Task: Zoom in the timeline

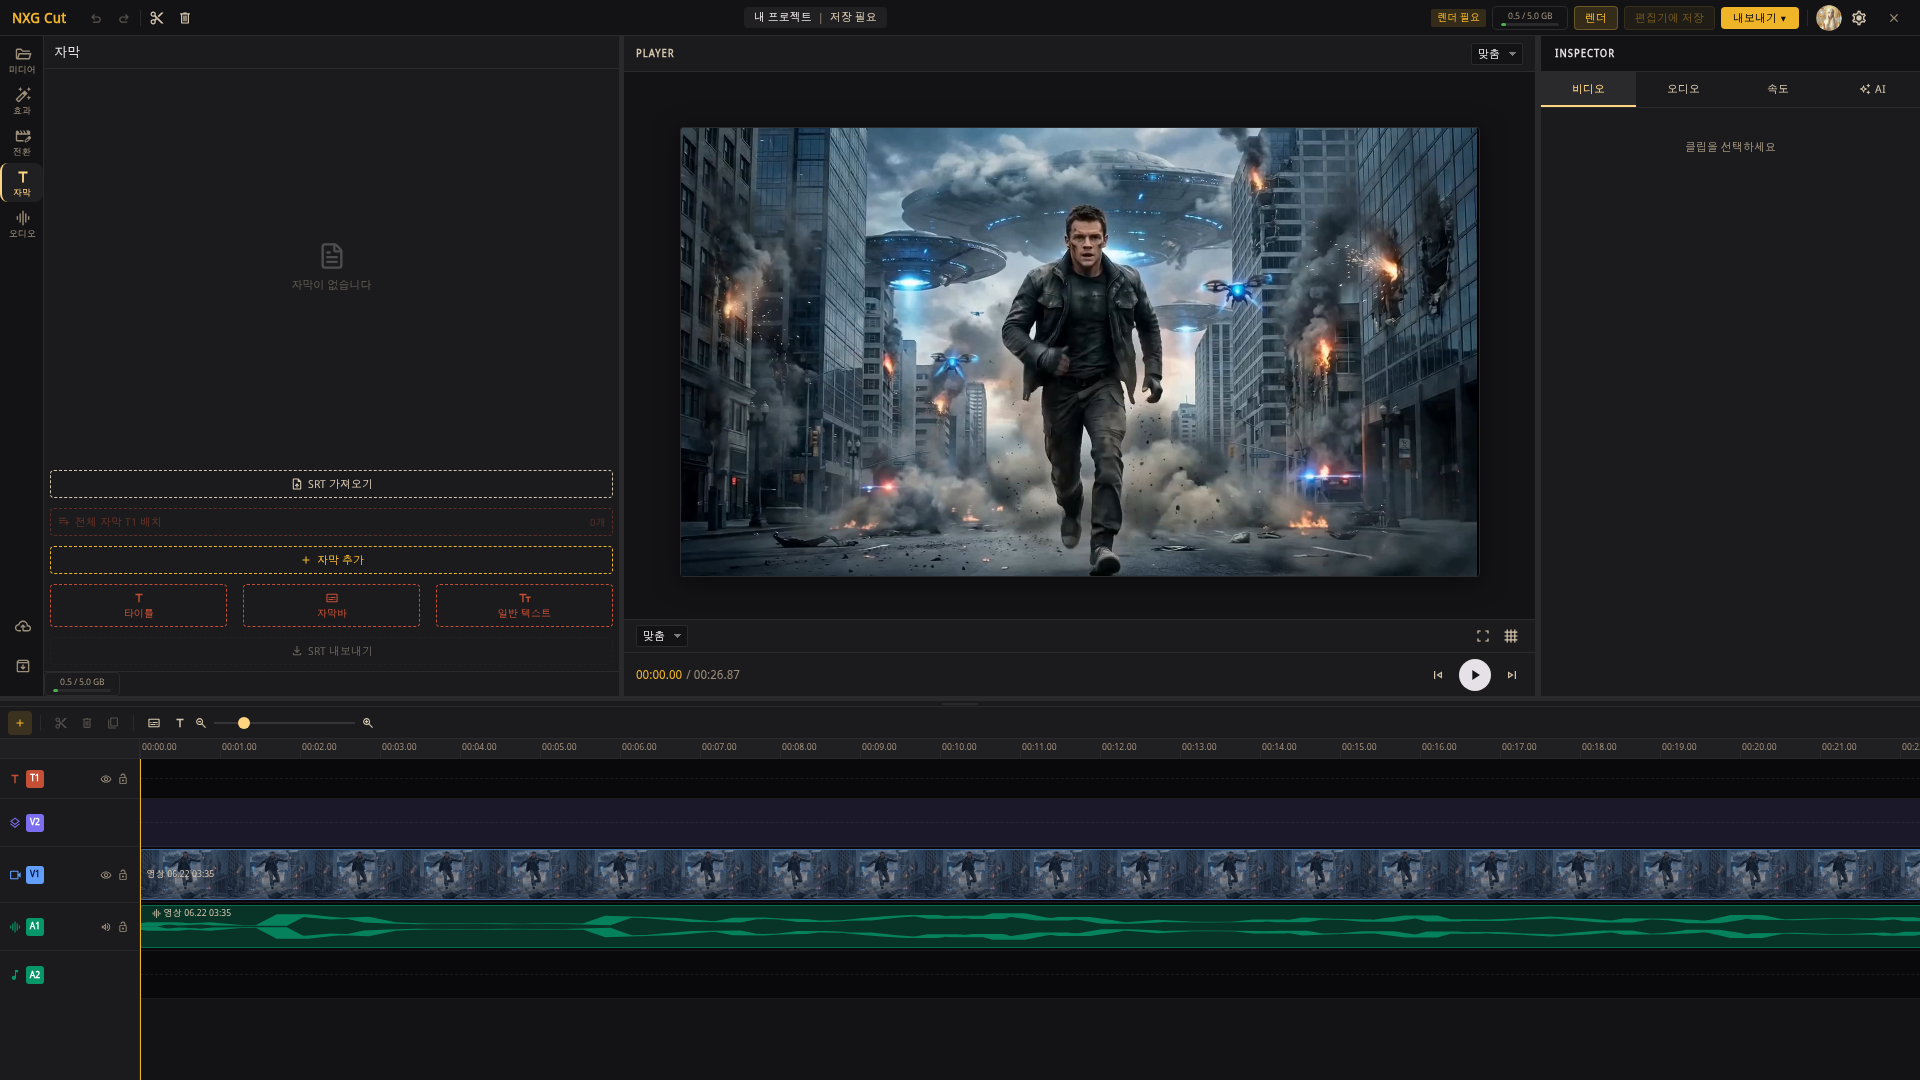Action: pyautogui.click(x=368, y=723)
